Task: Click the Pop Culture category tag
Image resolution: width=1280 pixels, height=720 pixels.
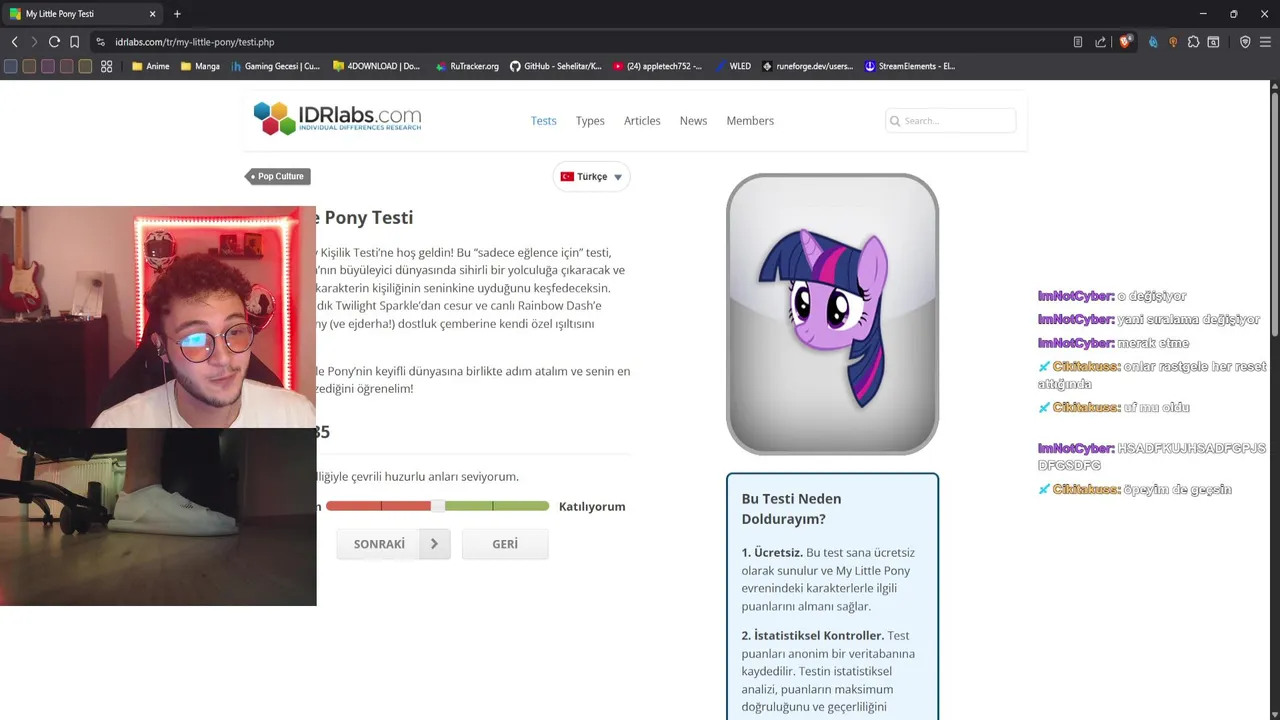Action: [x=277, y=176]
